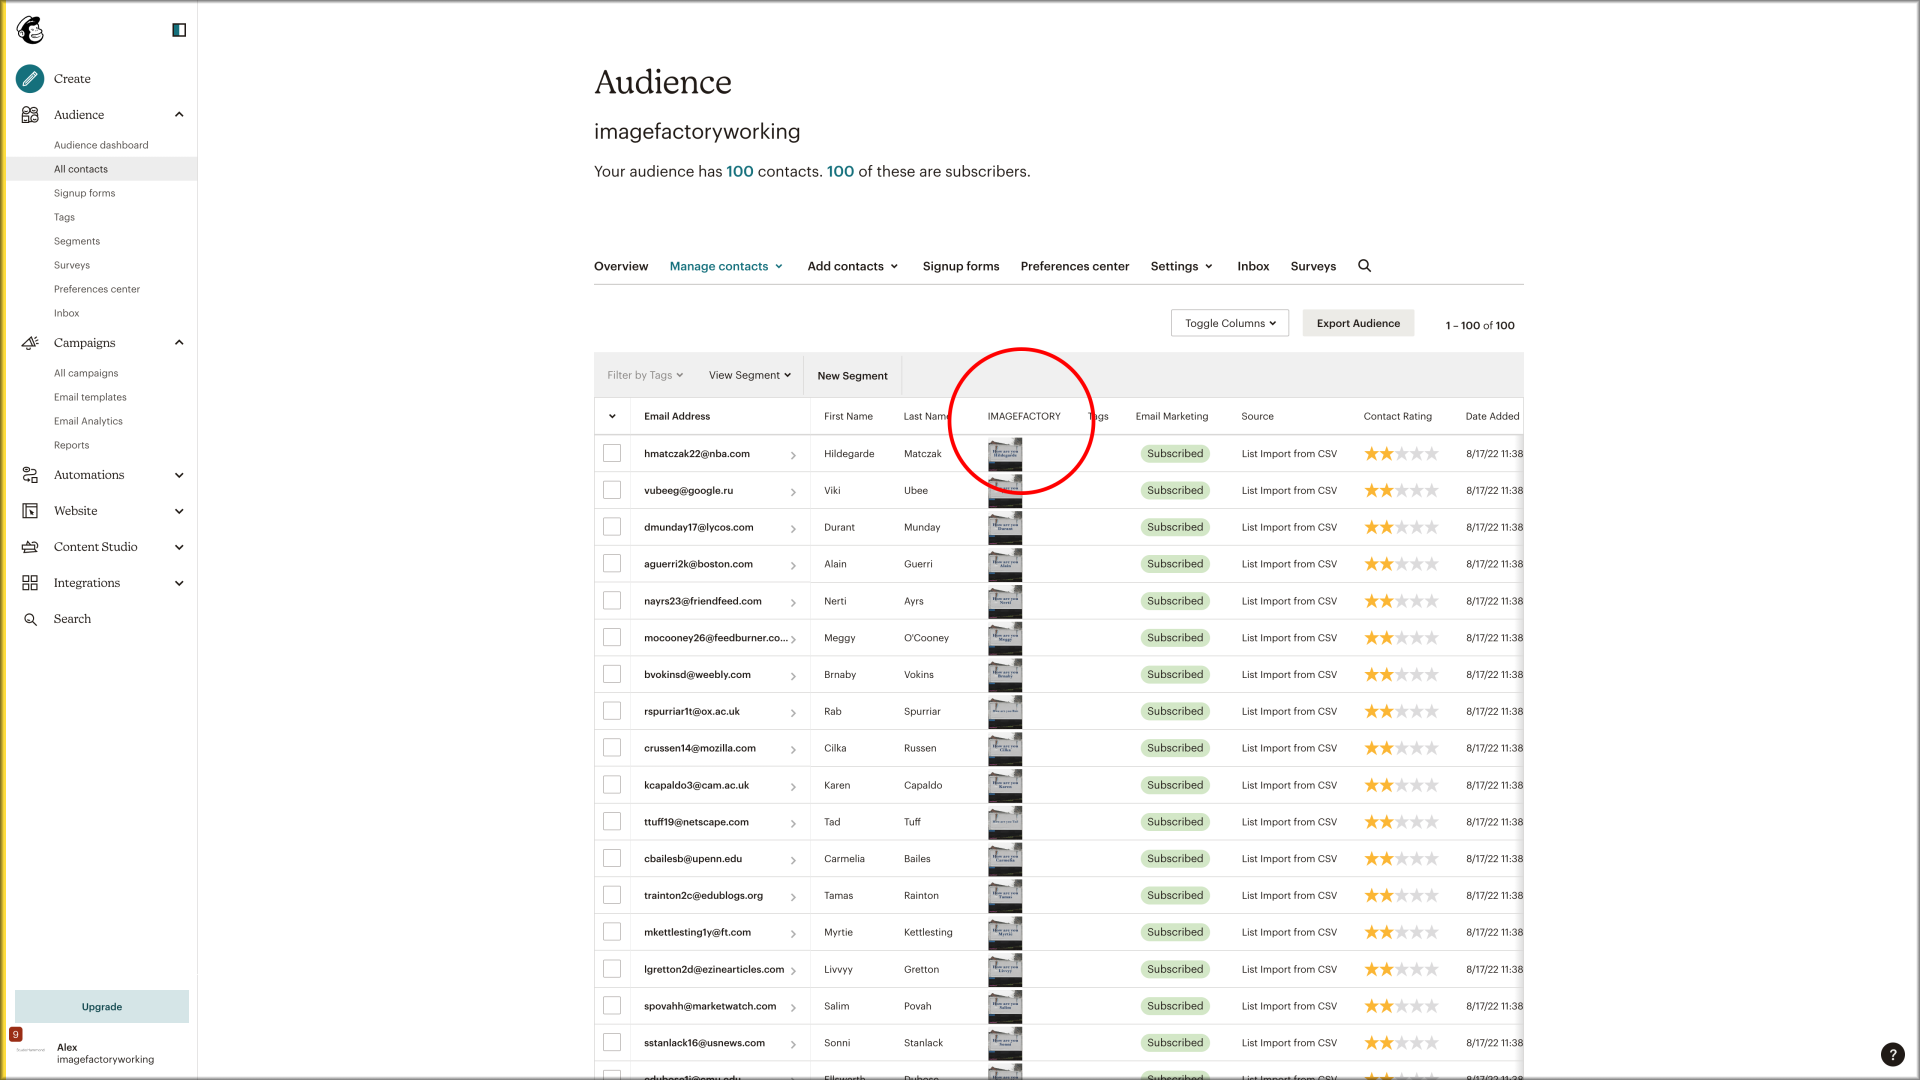Switch to the Overview tab
The image size is (1920, 1080).
coord(620,266)
